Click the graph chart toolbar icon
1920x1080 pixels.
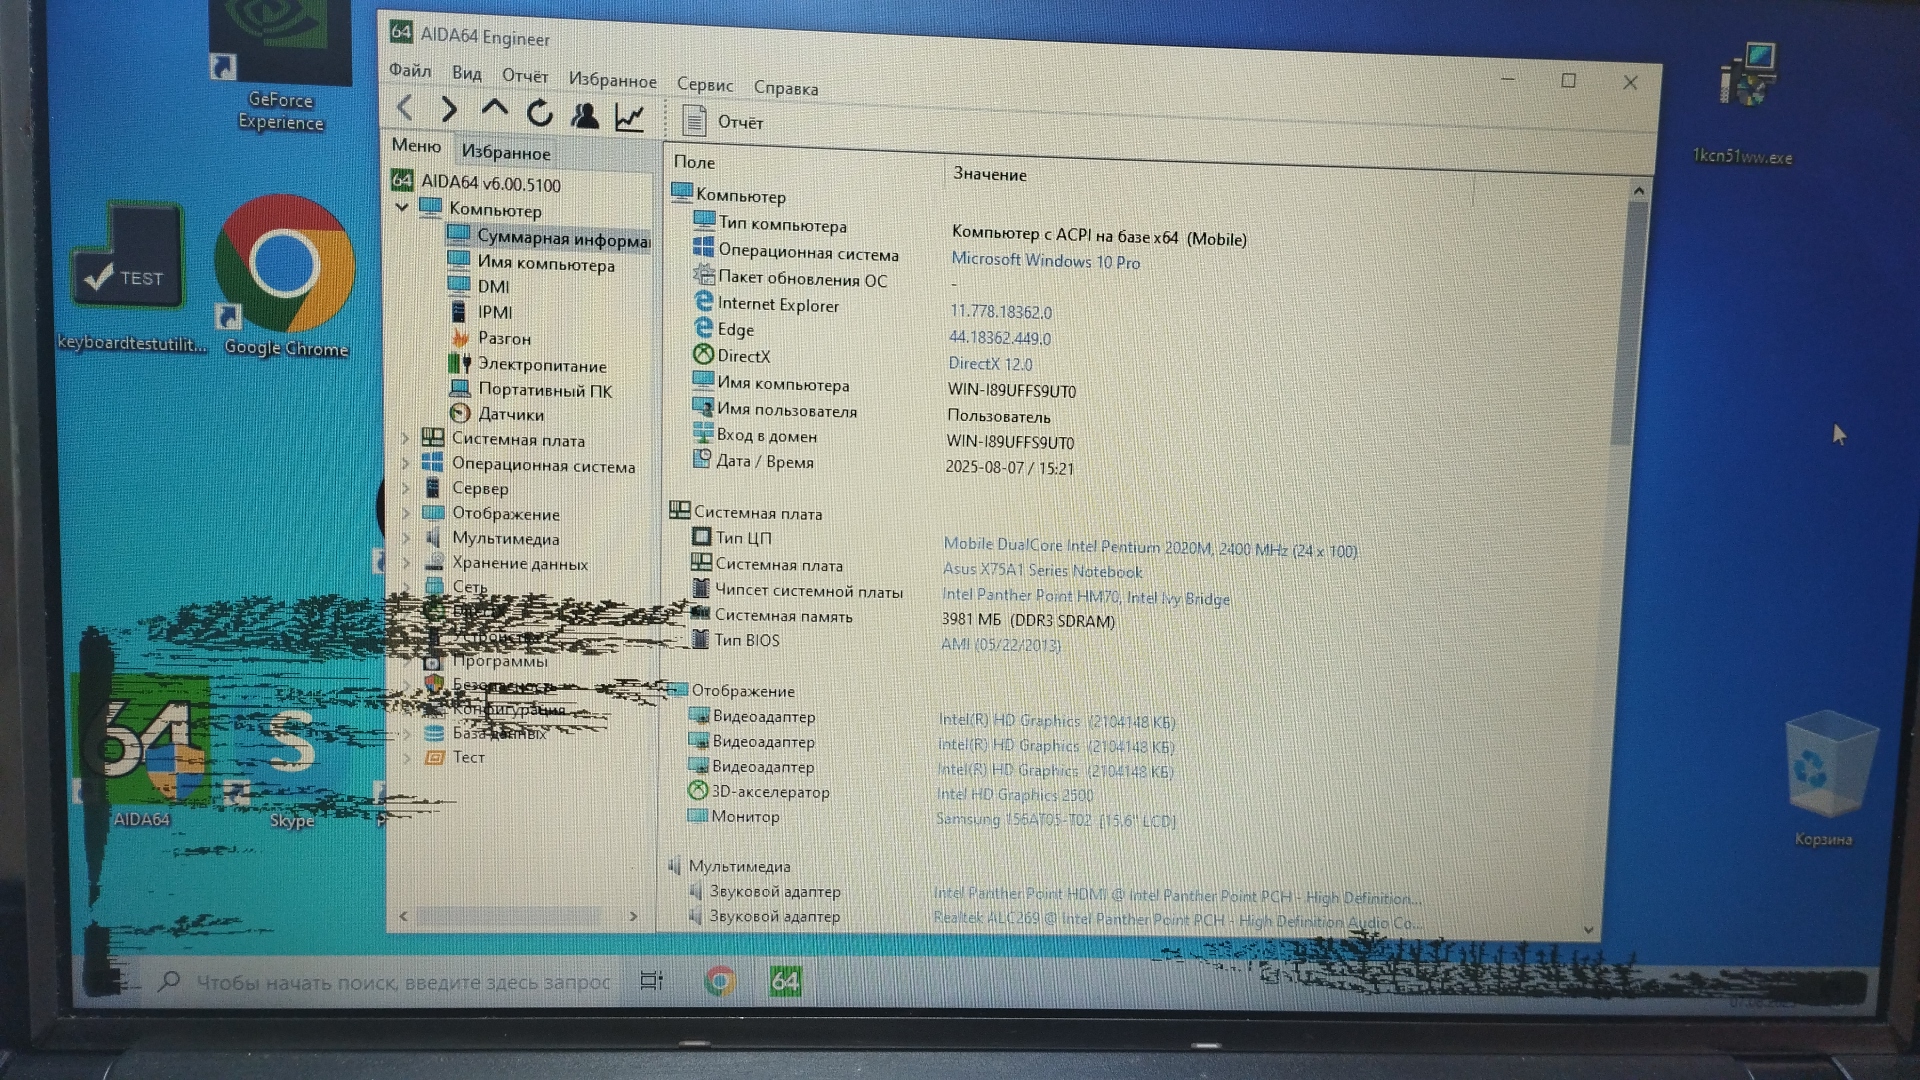(630, 118)
